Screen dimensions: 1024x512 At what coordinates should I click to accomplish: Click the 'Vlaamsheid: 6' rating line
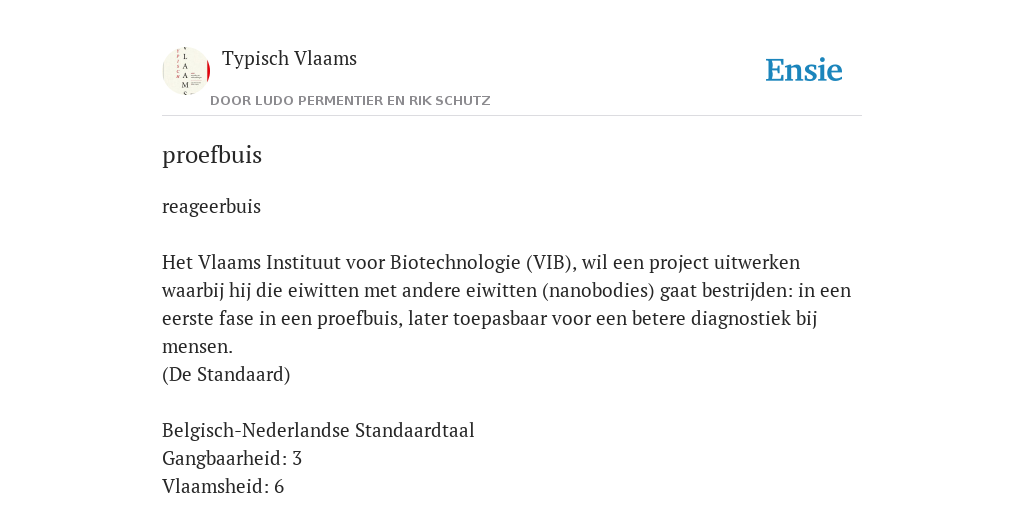[223, 487]
